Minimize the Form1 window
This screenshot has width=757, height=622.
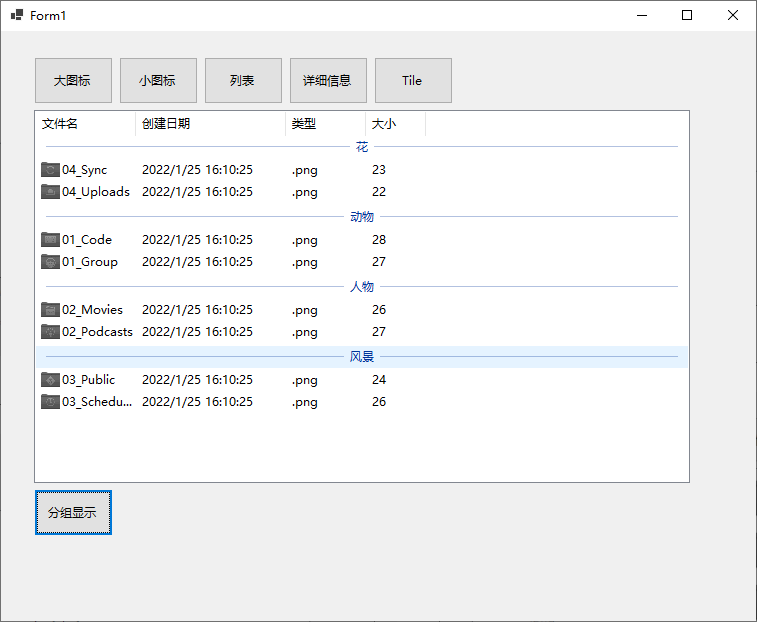642,15
